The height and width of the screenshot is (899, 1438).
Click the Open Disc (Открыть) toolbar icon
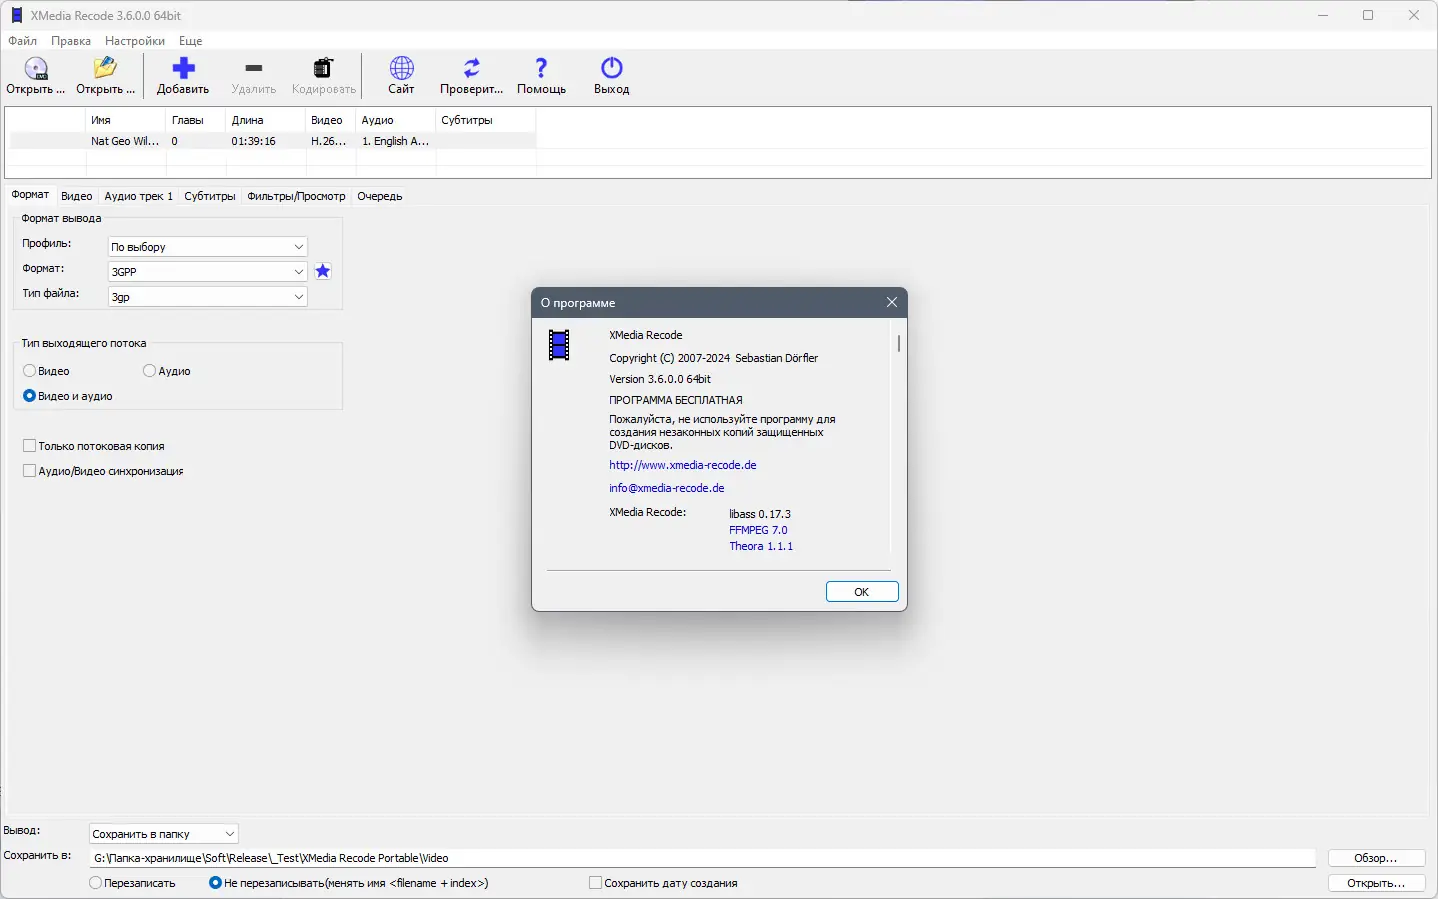(36, 68)
